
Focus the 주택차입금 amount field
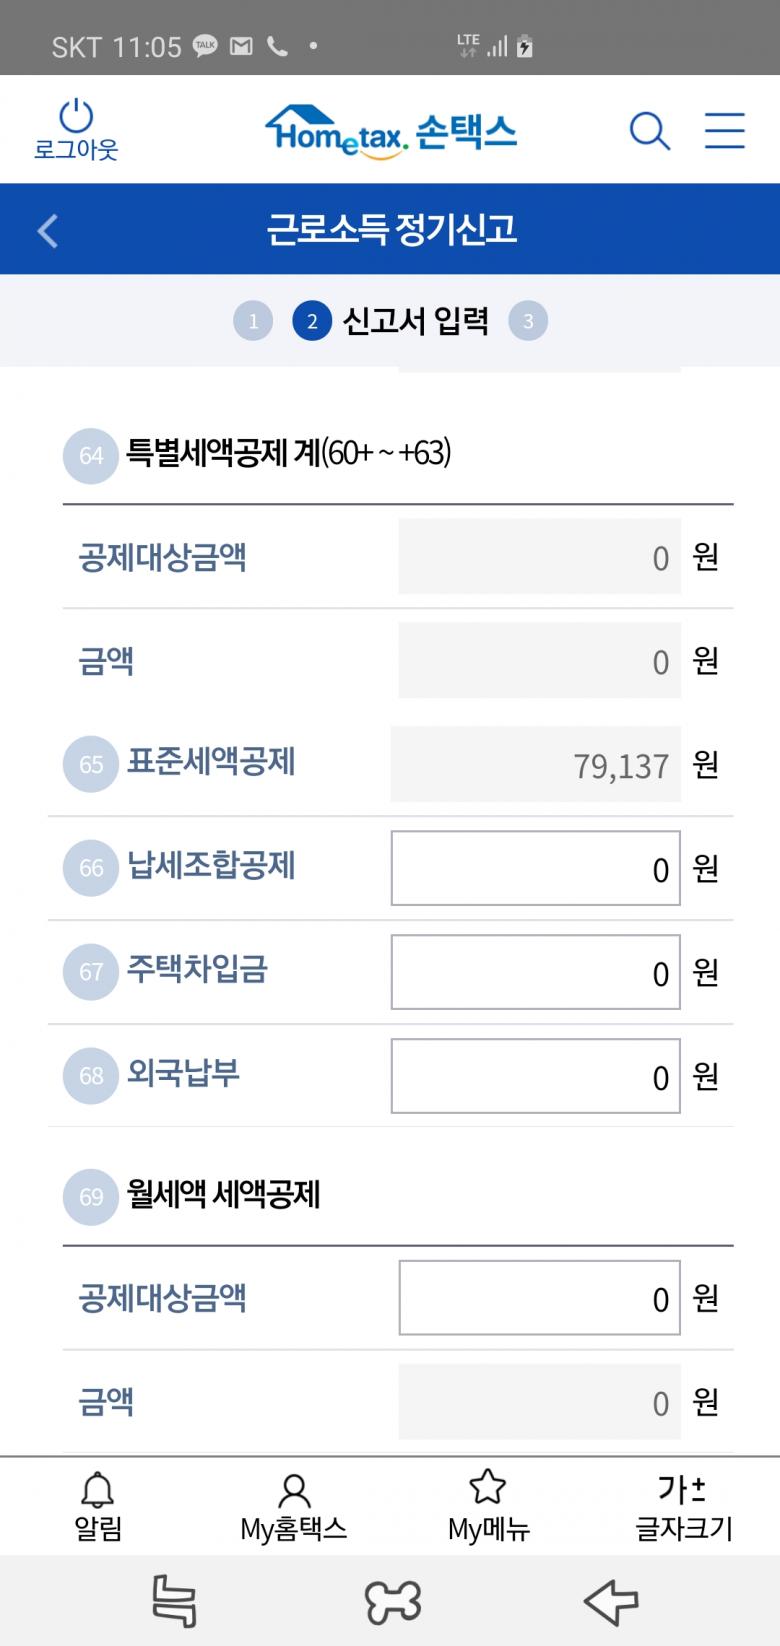[536, 972]
